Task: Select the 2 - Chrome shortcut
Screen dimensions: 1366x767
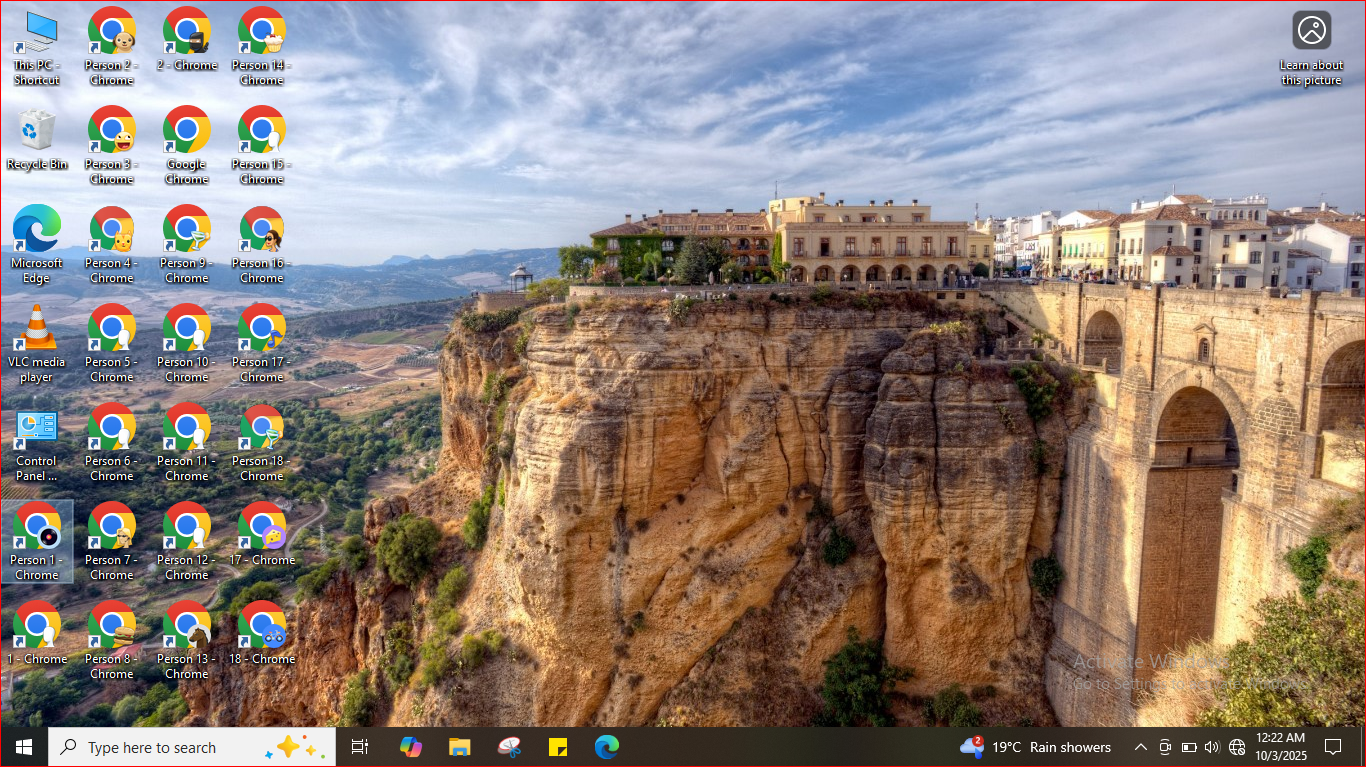Action: [x=187, y=40]
